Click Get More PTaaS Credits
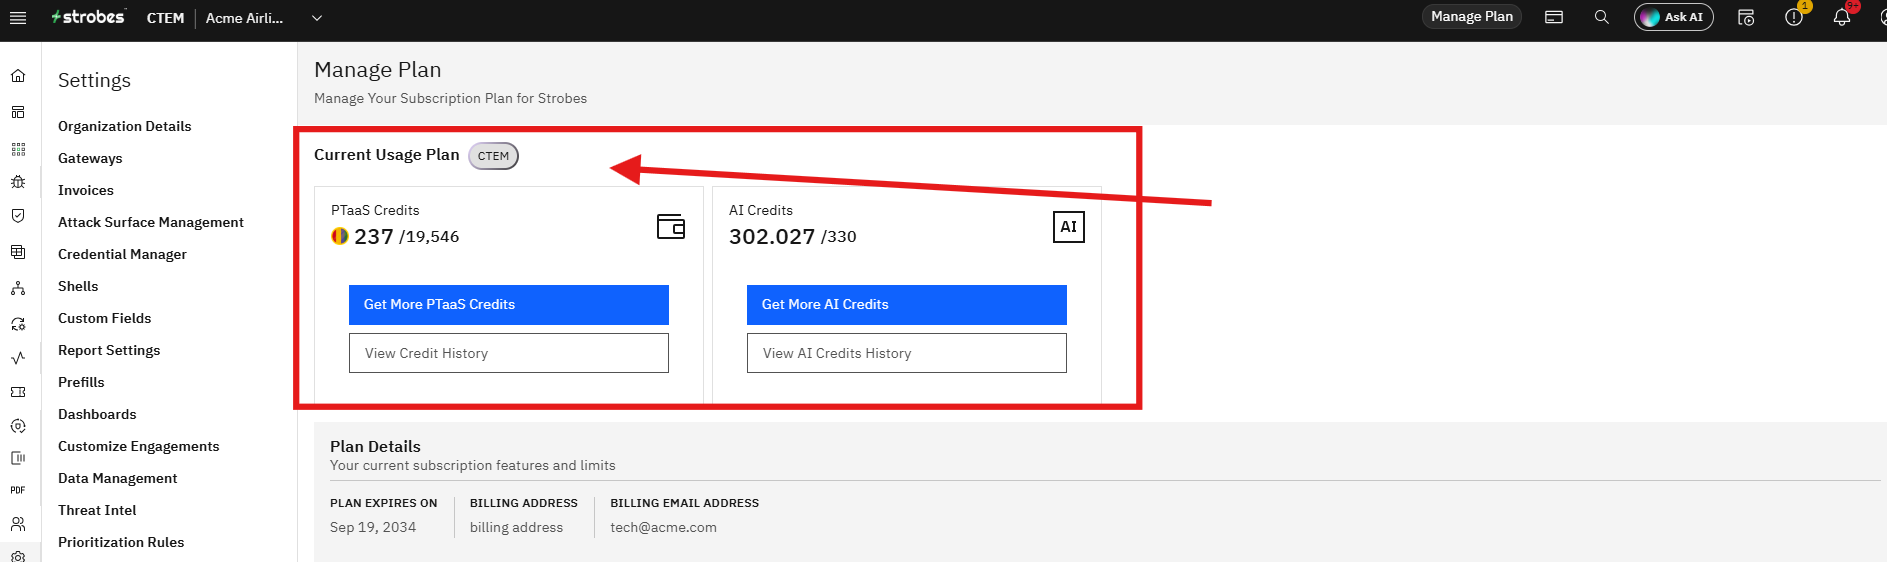 pyautogui.click(x=509, y=305)
